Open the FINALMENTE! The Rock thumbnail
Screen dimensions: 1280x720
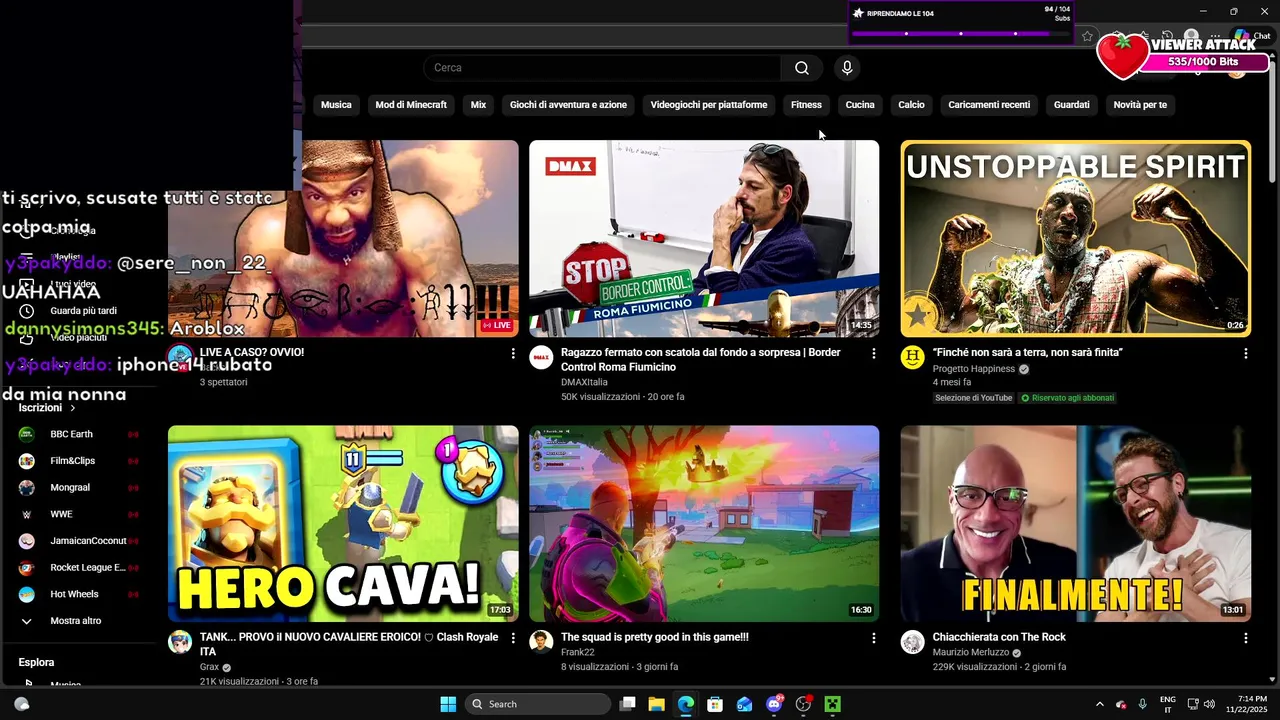(x=1075, y=524)
